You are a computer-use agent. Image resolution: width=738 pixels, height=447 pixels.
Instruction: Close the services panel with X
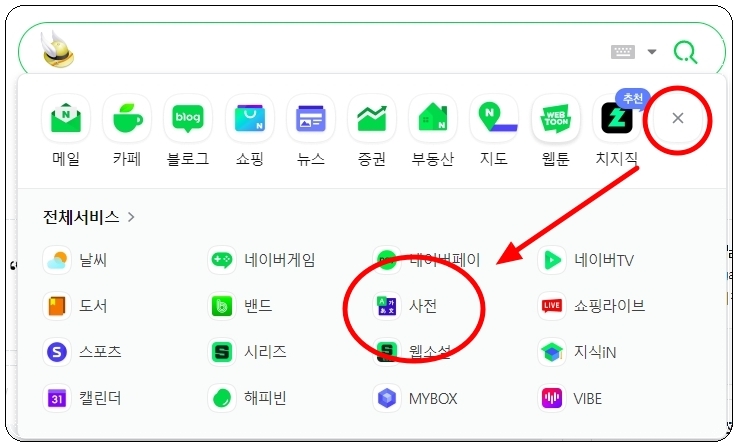point(678,118)
